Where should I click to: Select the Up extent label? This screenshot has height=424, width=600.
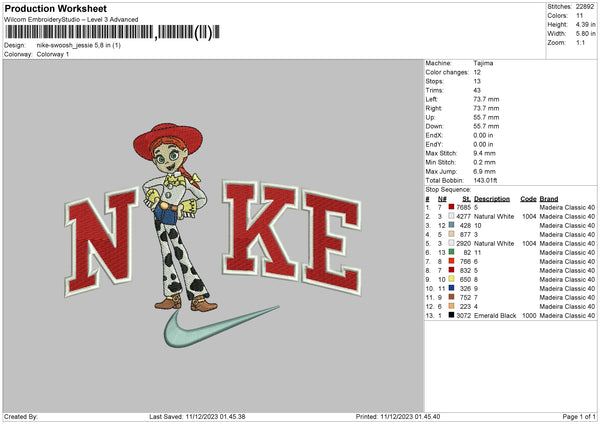430,117
